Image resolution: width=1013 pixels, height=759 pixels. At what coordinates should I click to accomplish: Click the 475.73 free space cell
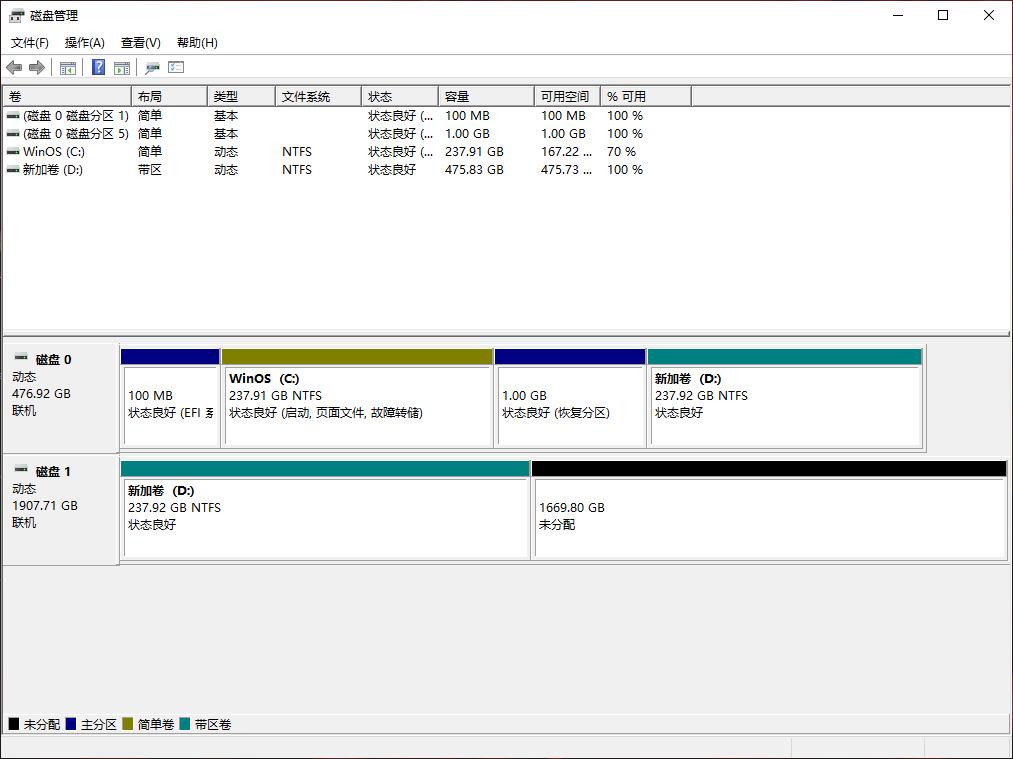(x=567, y=170)
